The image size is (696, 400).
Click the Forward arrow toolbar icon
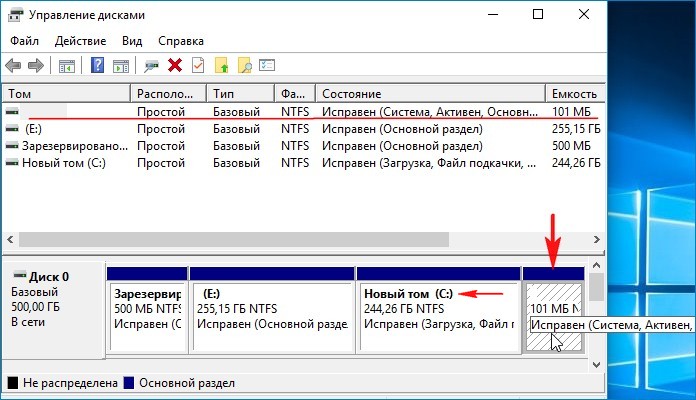point(36,66)
